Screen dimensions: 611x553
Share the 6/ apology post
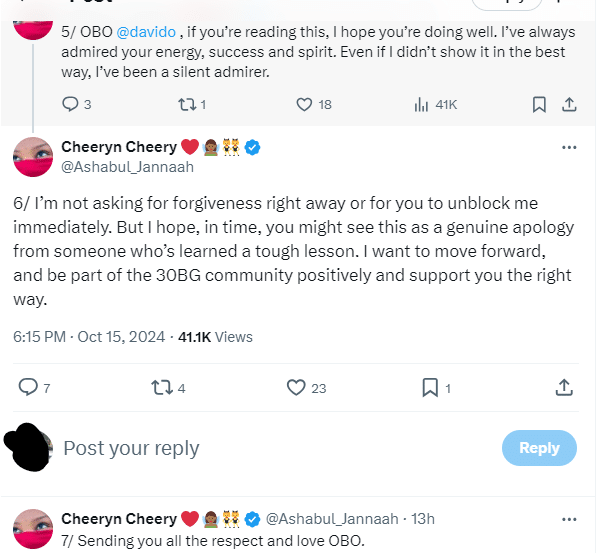(x=564, y=387)
